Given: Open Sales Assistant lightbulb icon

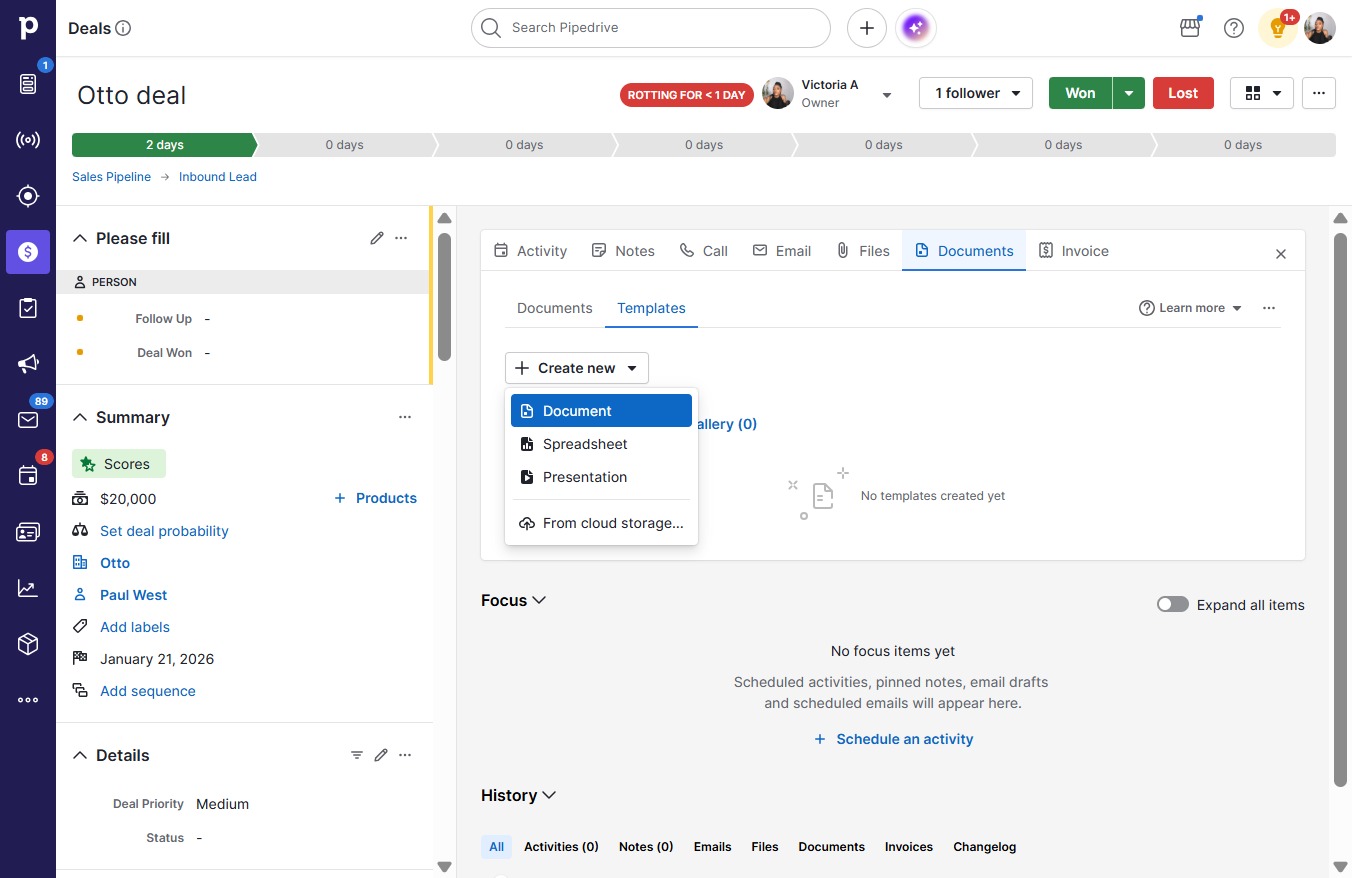Looking at the screenshot, I should (1277, 28).
